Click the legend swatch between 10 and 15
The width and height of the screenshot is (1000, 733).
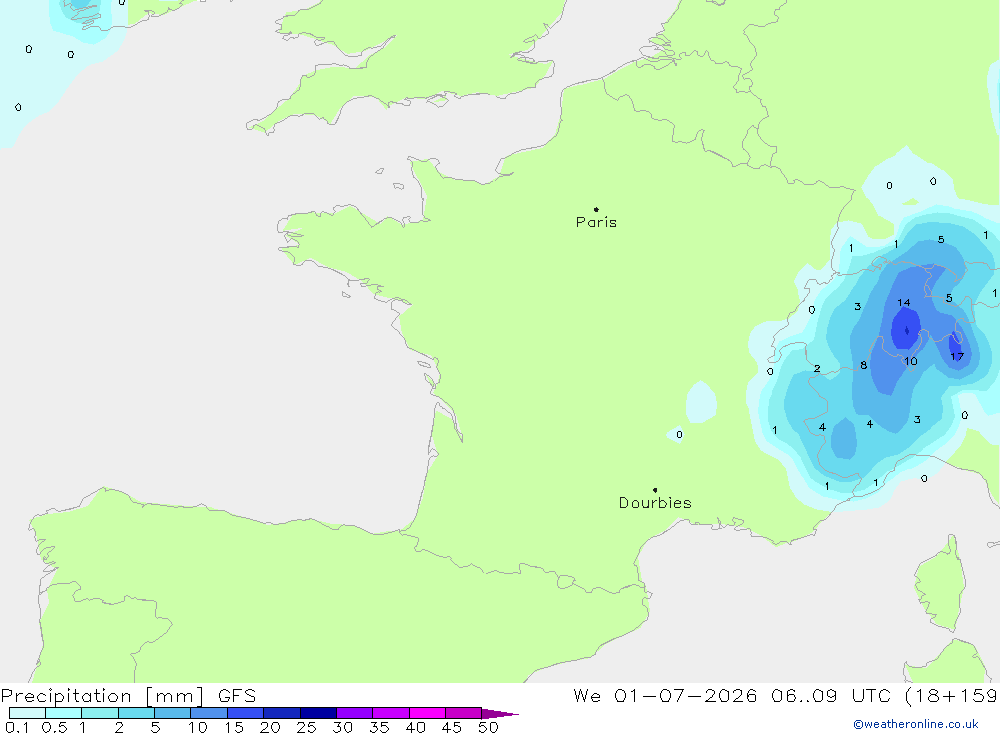(209, 713)
